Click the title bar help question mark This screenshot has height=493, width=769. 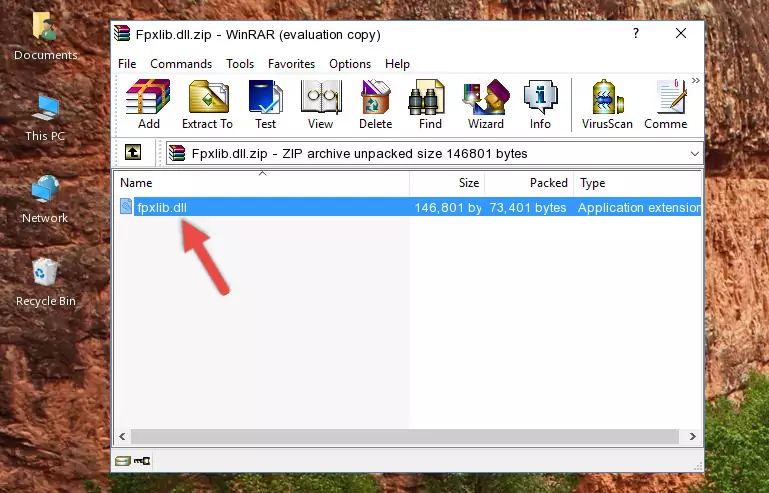click(x=636, y=33)
